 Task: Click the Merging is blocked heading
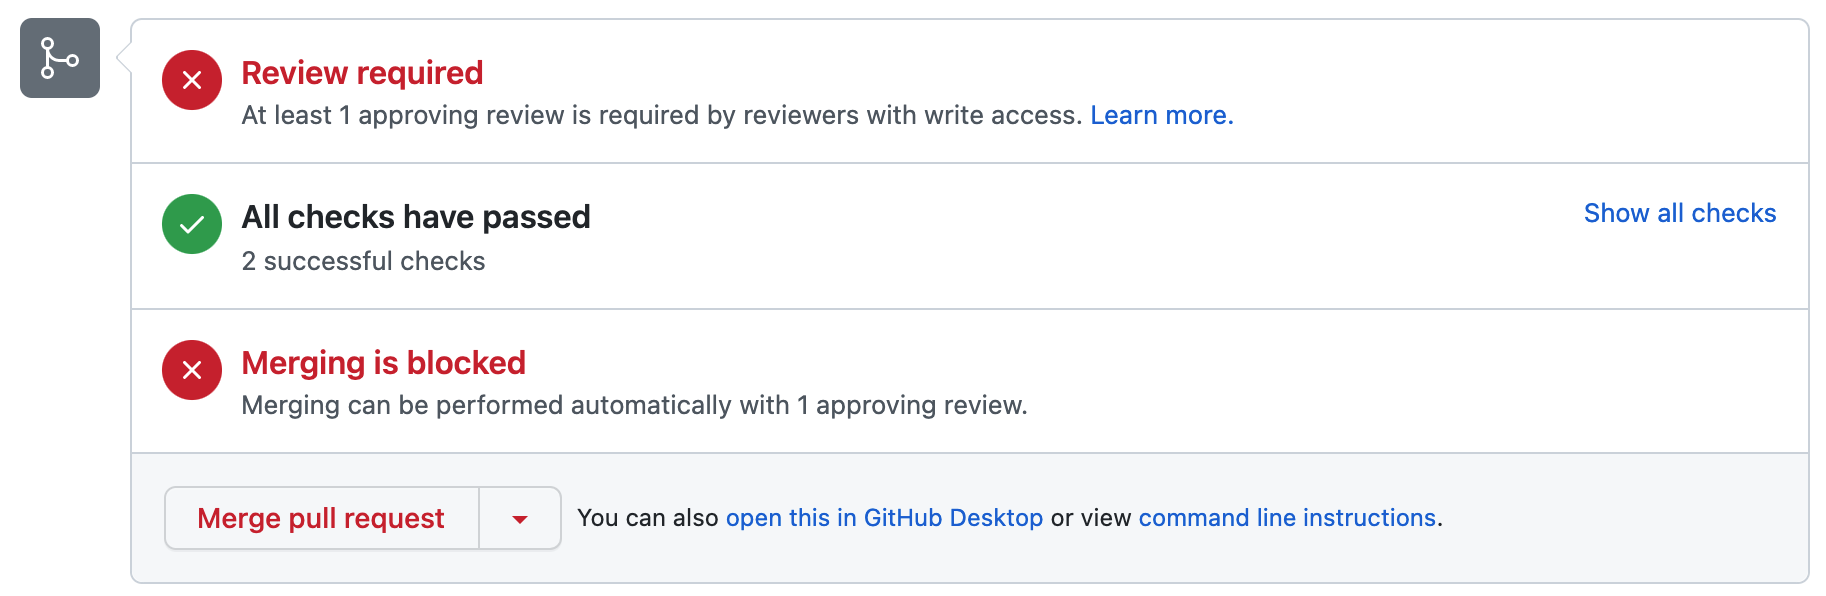383,363
